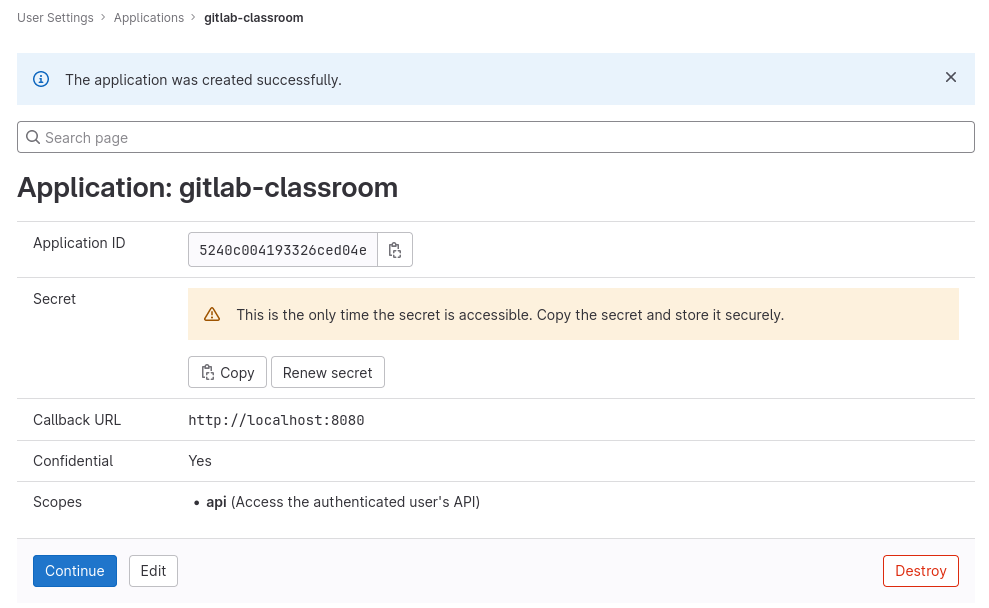
Task: Dismiss the success message with the X icon
Action: (950, 77)
